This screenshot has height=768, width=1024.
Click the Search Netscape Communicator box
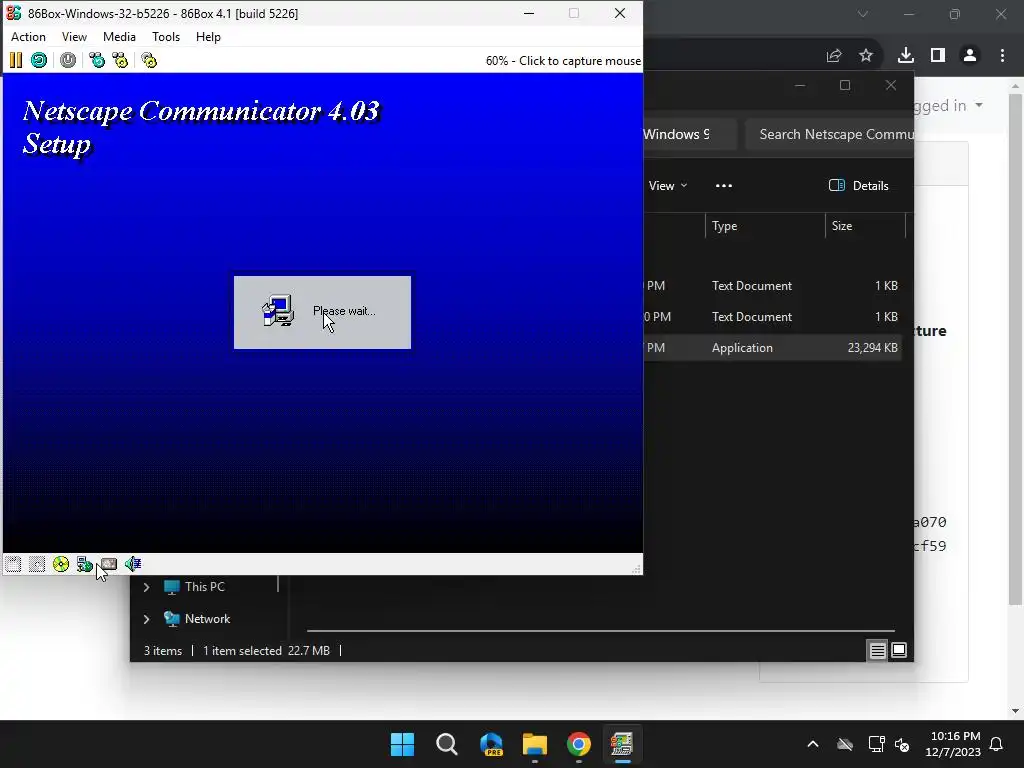830,135
